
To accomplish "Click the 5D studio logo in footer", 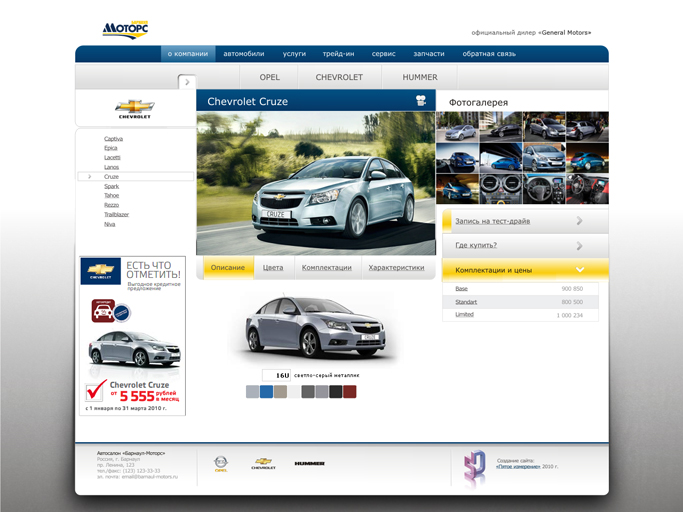I will point(474,468).
